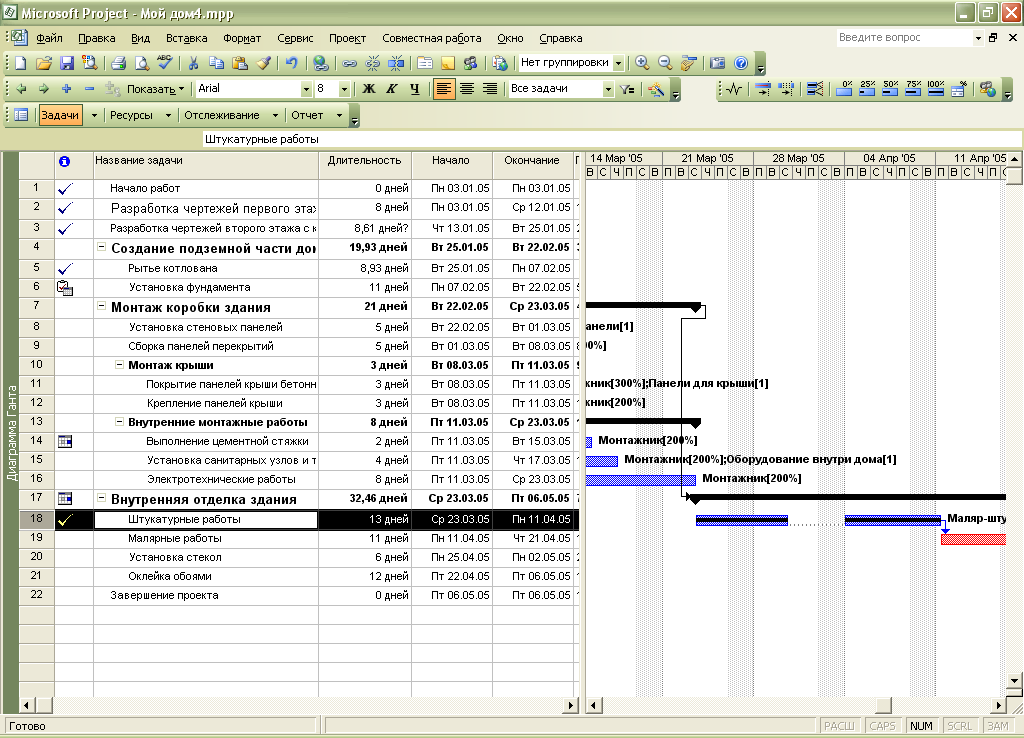Zoom in on the timescale
The height and width of the screenshot is (738, 1024).
(x=643, y=63)
